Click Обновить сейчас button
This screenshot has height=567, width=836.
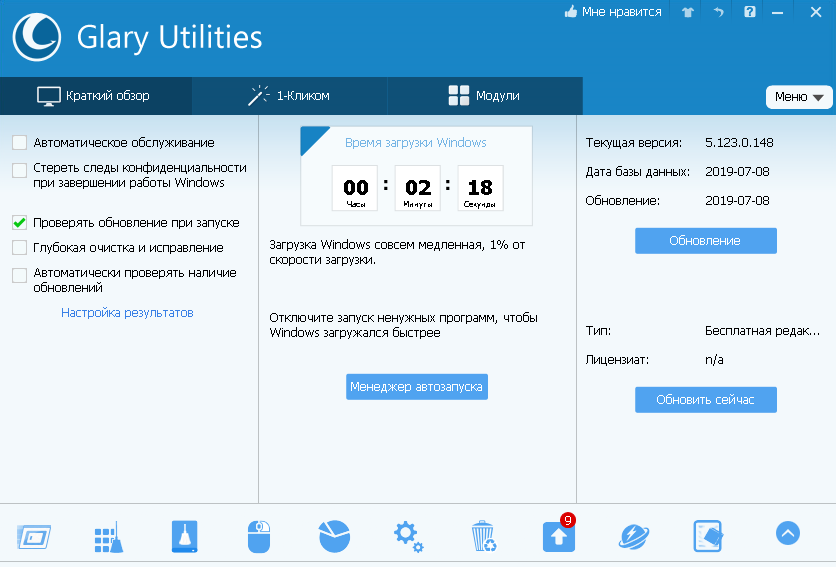pos(706,400)
